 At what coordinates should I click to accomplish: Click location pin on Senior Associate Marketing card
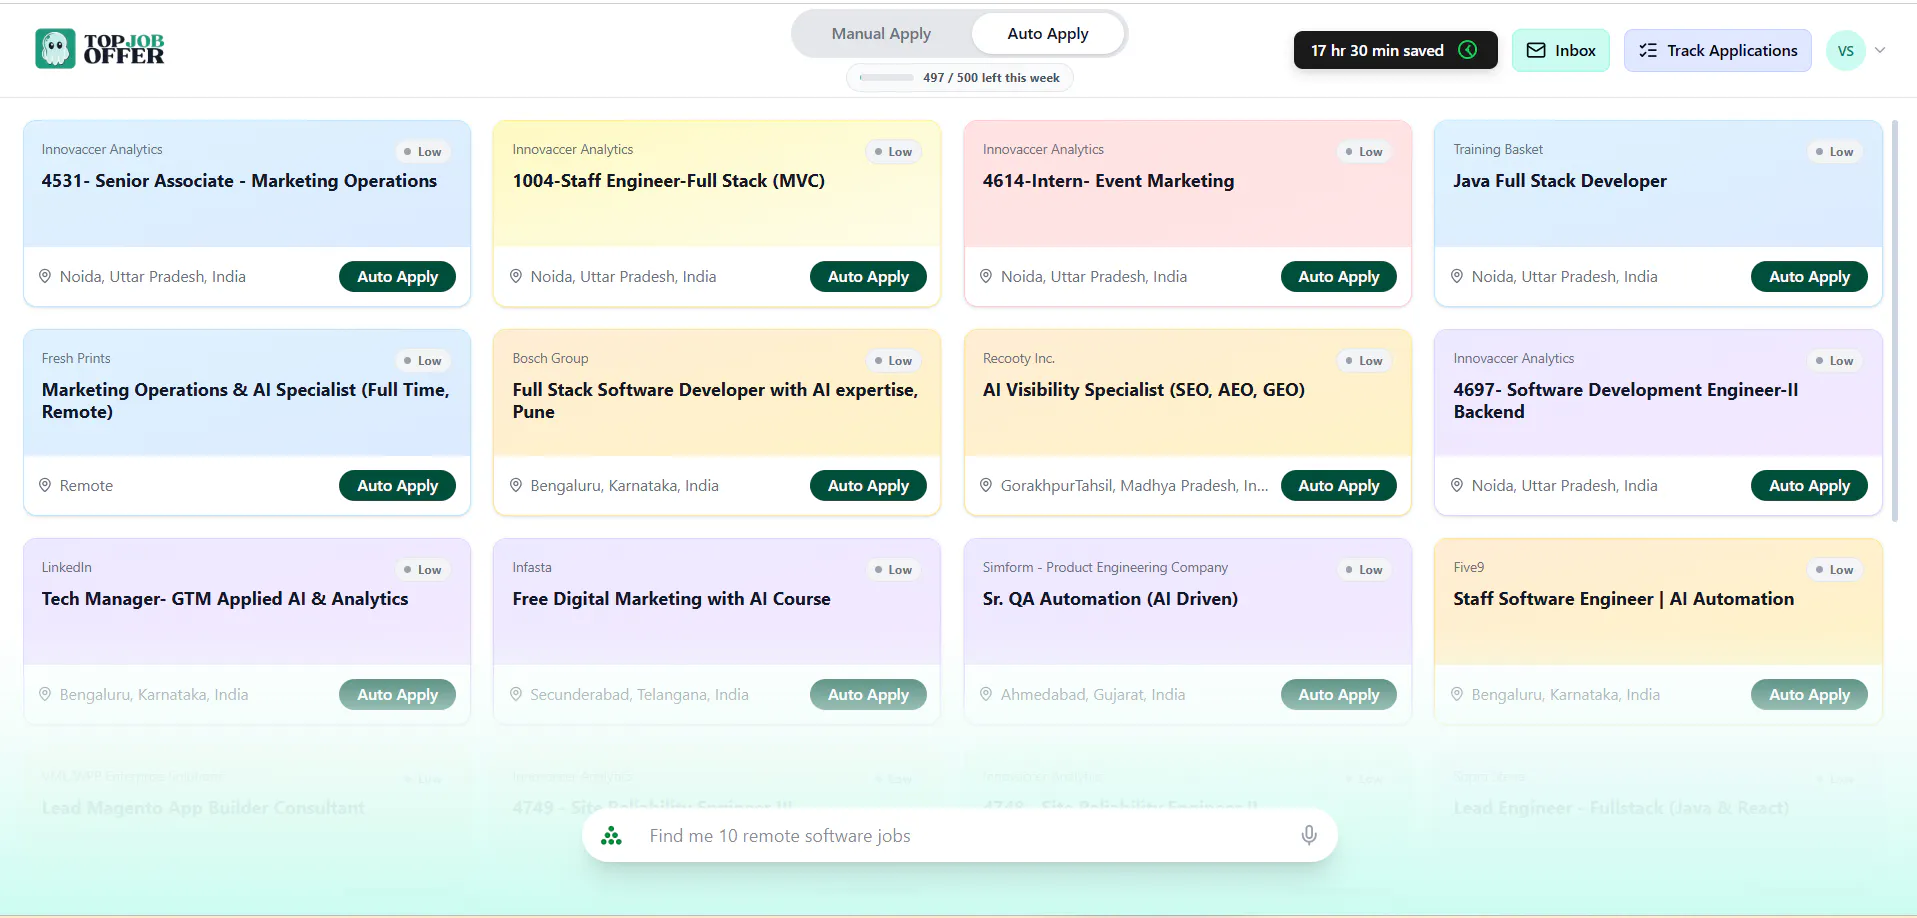[x=45, y=276]
